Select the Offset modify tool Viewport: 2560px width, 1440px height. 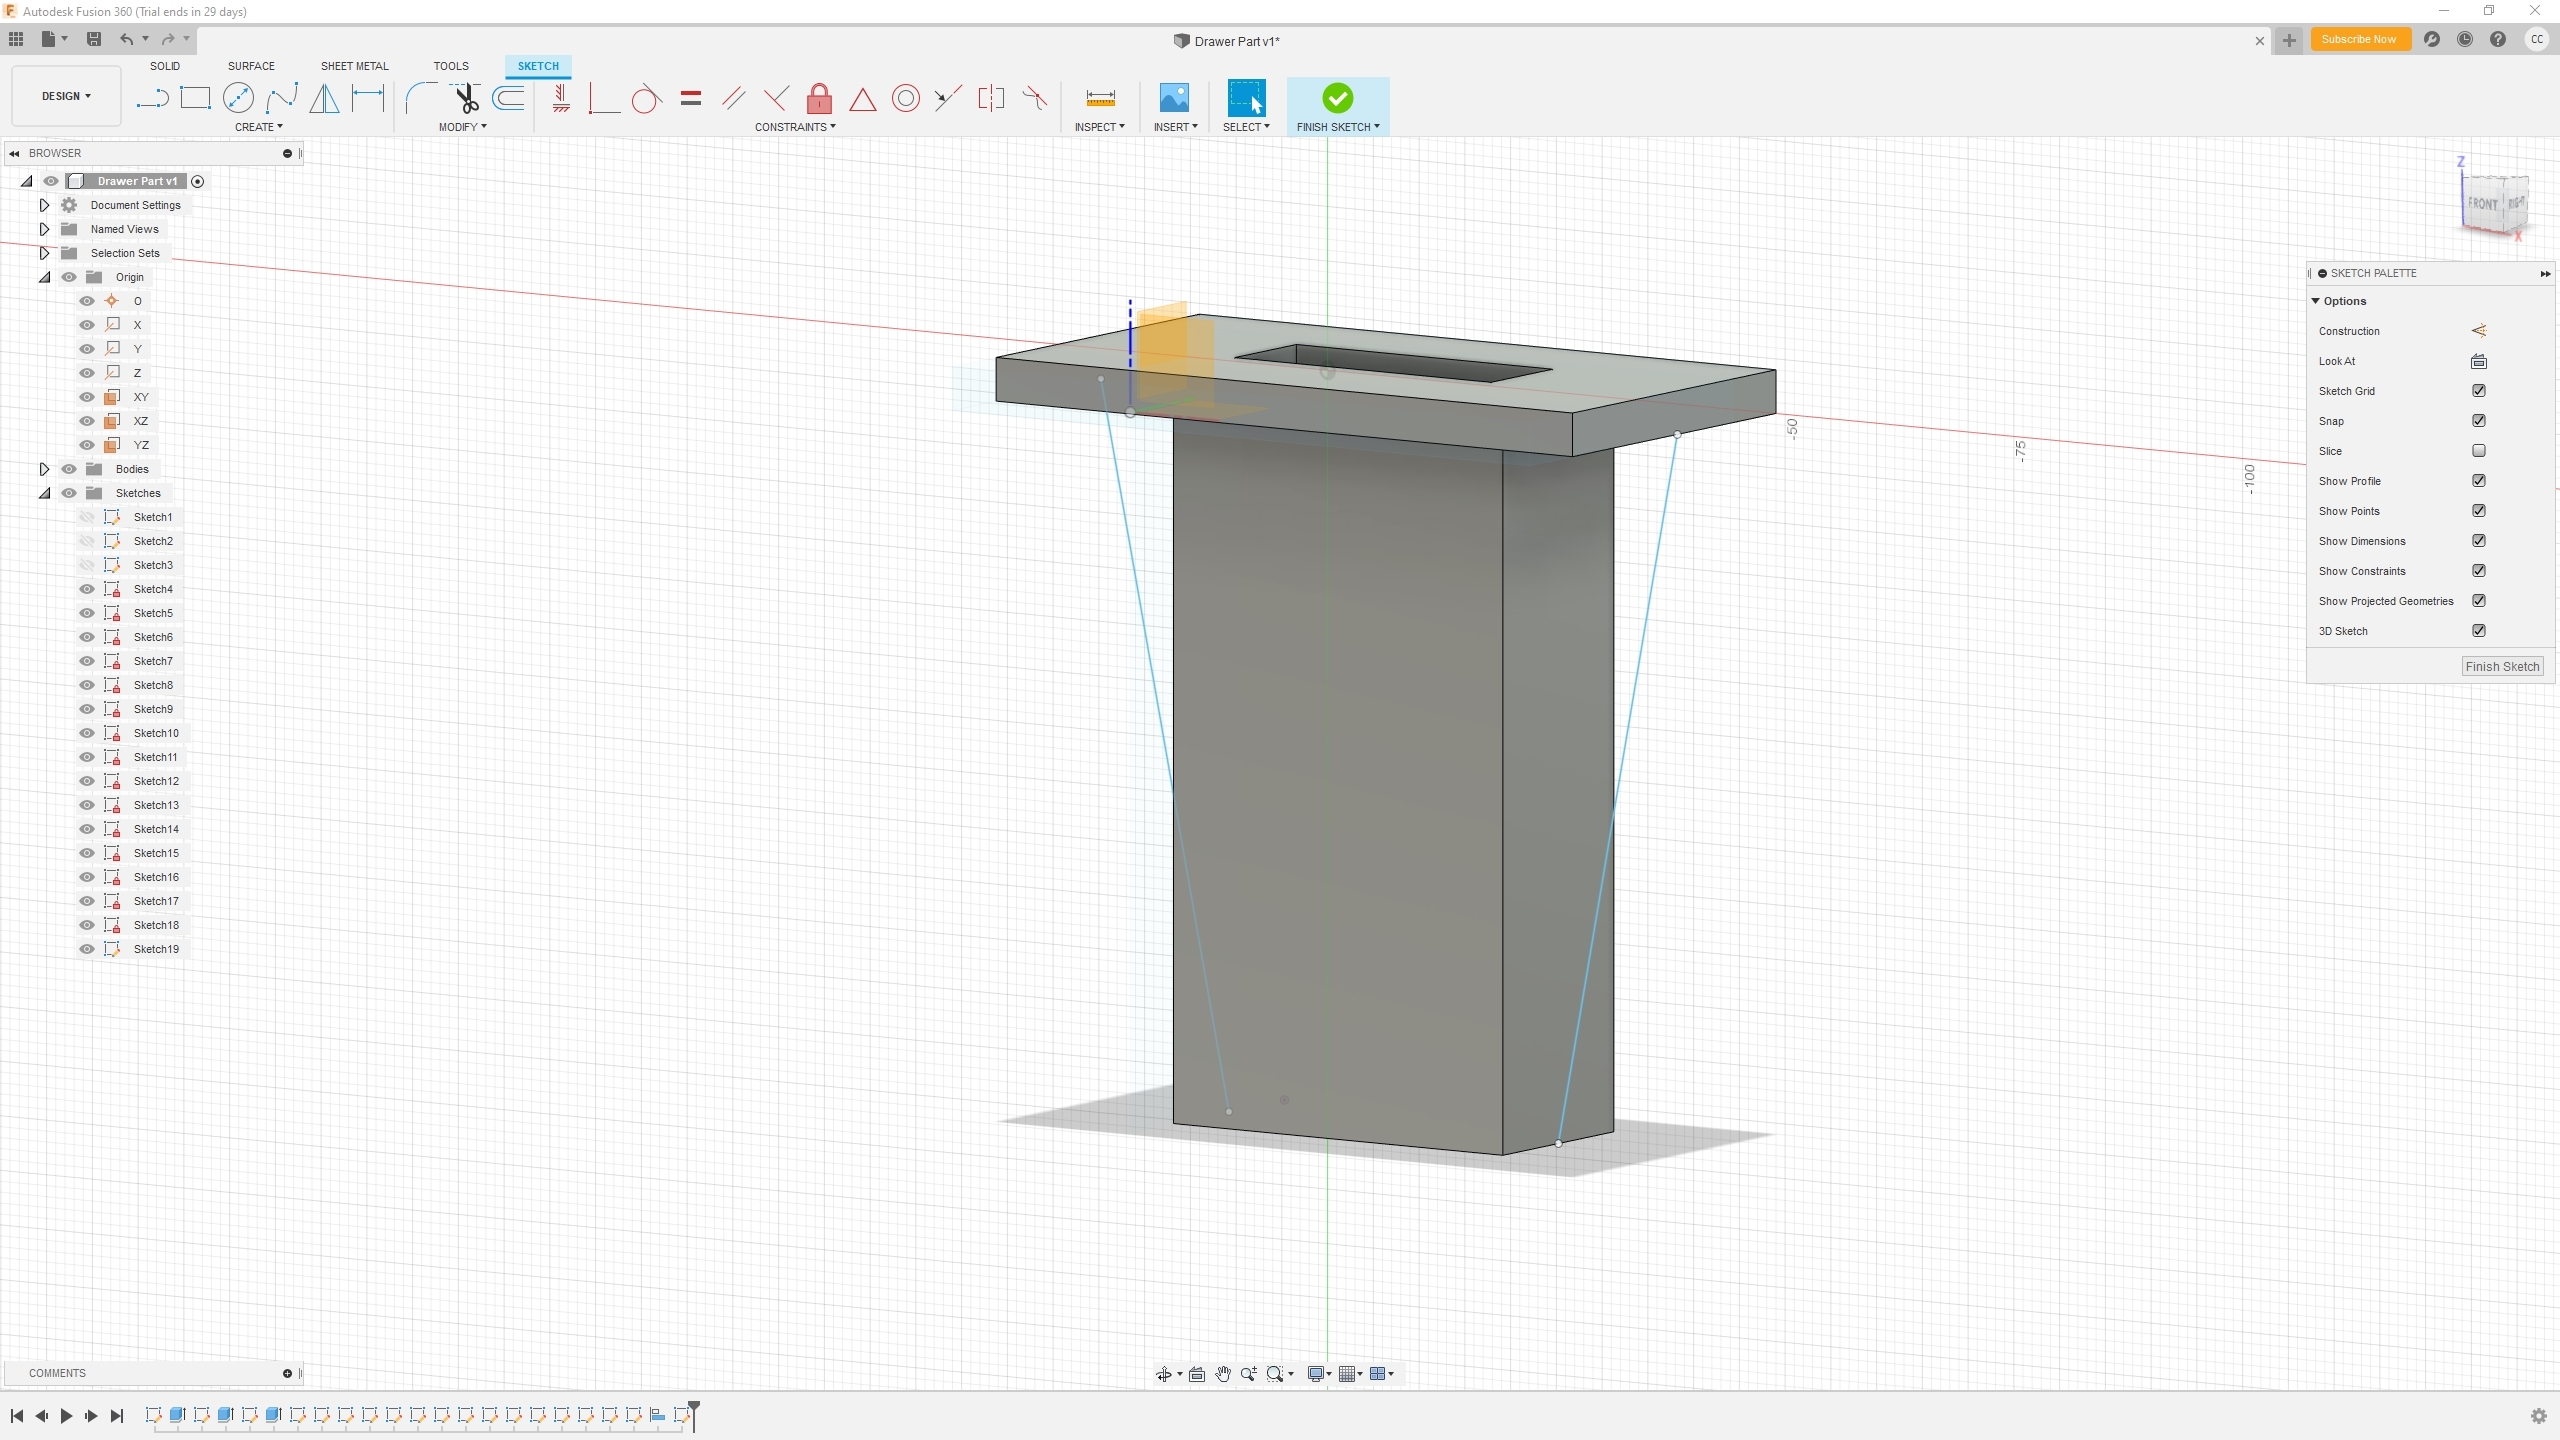(508, 98)
